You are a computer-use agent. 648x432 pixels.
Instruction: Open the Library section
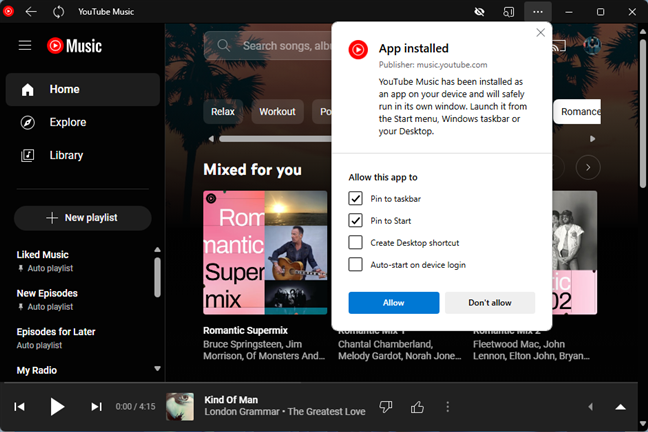[83, 155]
